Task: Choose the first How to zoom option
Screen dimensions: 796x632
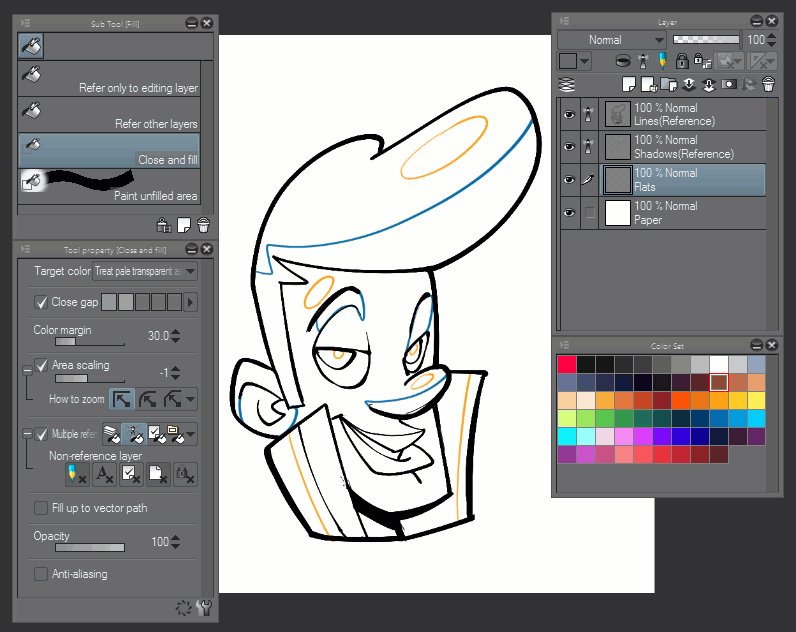Action: tap(122, 399)
